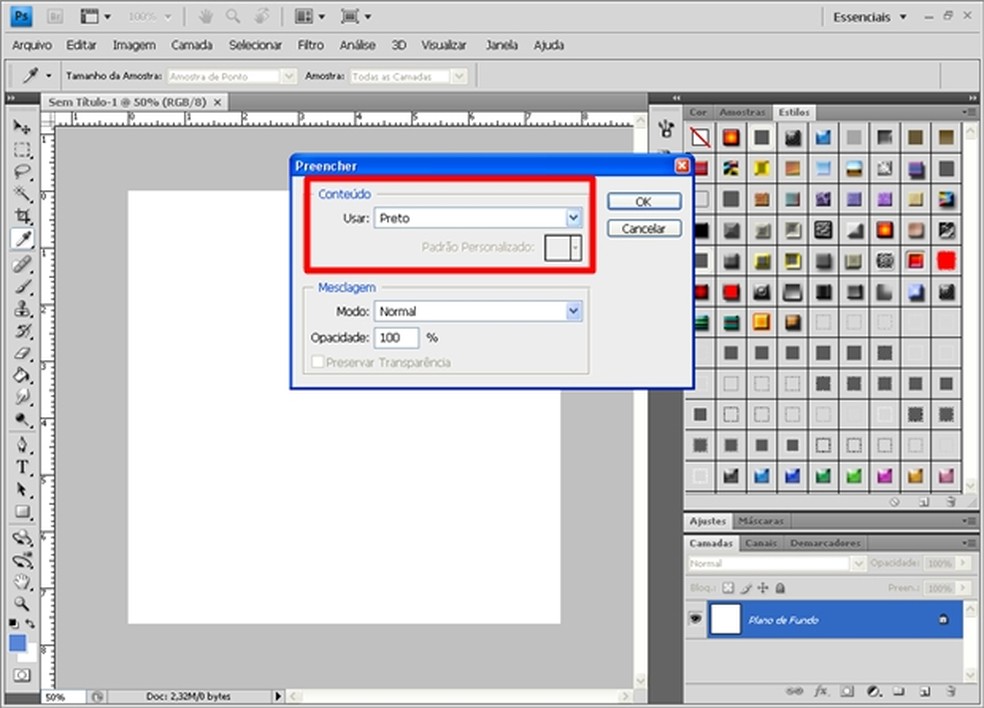Image resolution: width=984 pixels, height=708 pixels.
Task: Select the Move tool in toolbox
Action: (x=22, y=128)
